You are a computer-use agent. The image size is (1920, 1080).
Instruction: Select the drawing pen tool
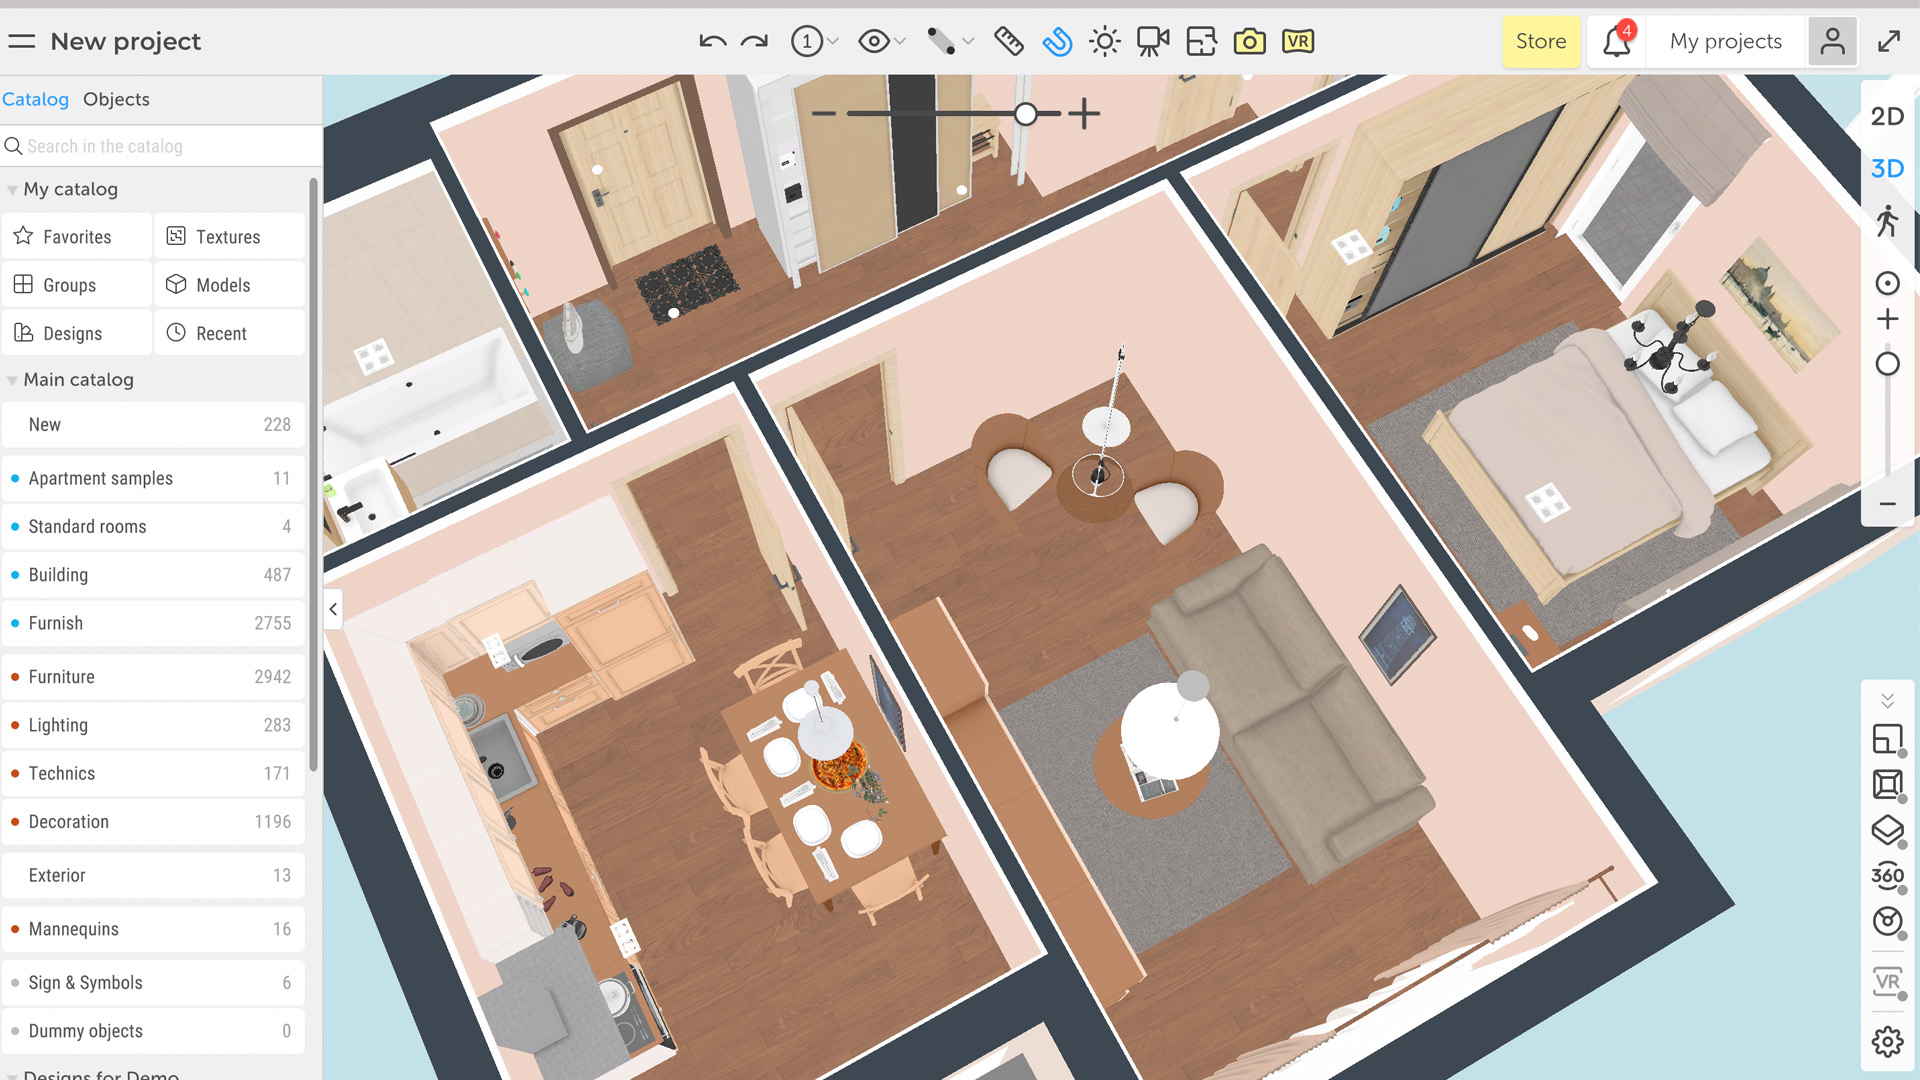coord(944,42)
